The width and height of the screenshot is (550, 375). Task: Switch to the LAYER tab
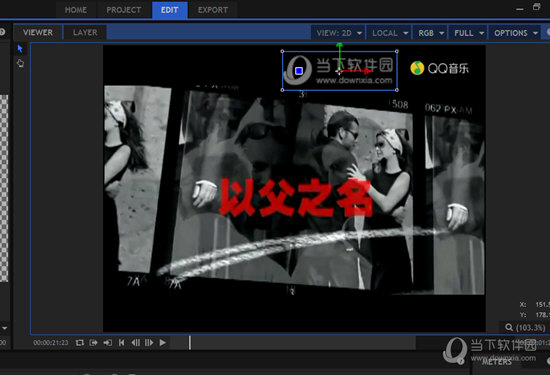coord(85,33)
